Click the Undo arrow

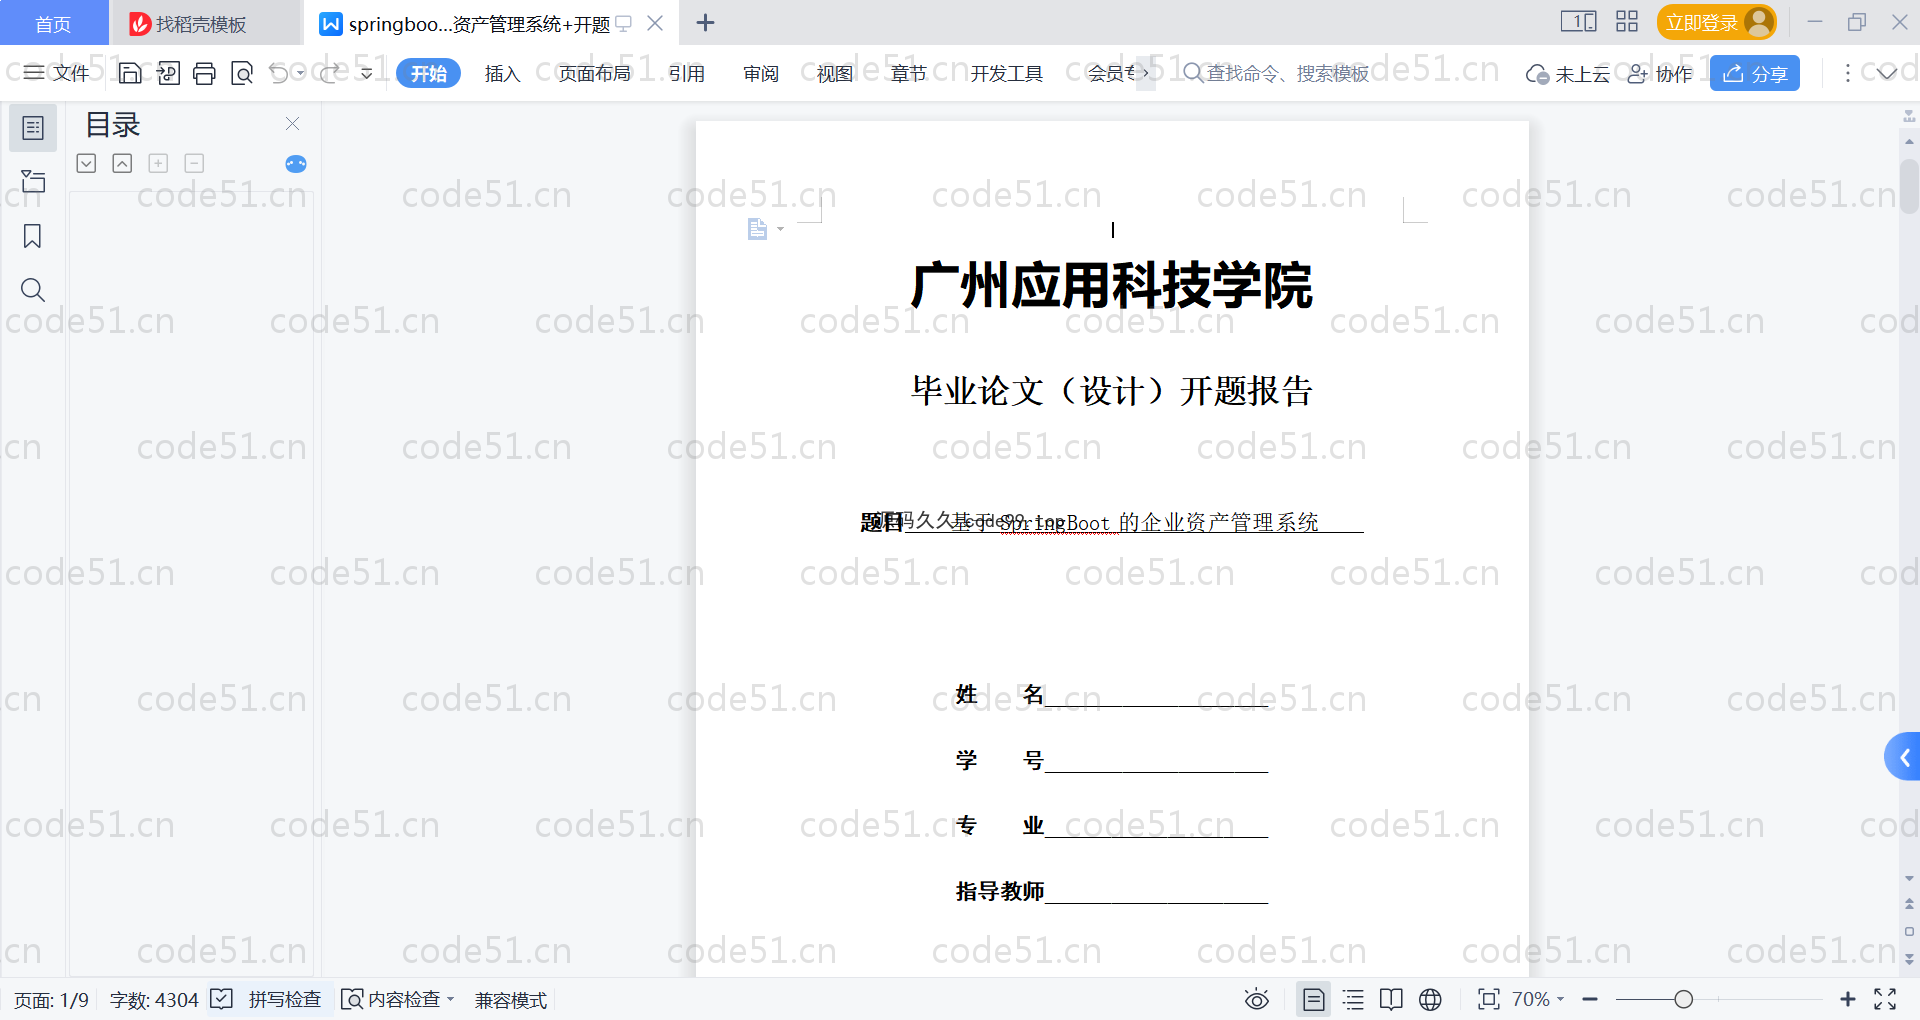coord(279,73)
